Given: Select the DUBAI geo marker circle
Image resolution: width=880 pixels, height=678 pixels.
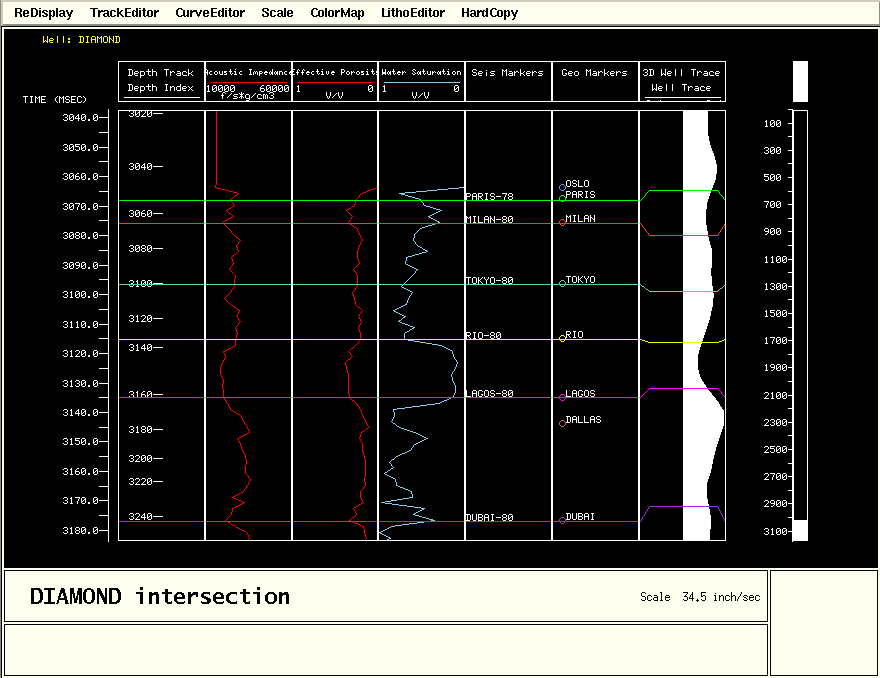Looking at the screenshot, I should click(x=562, y=520).
